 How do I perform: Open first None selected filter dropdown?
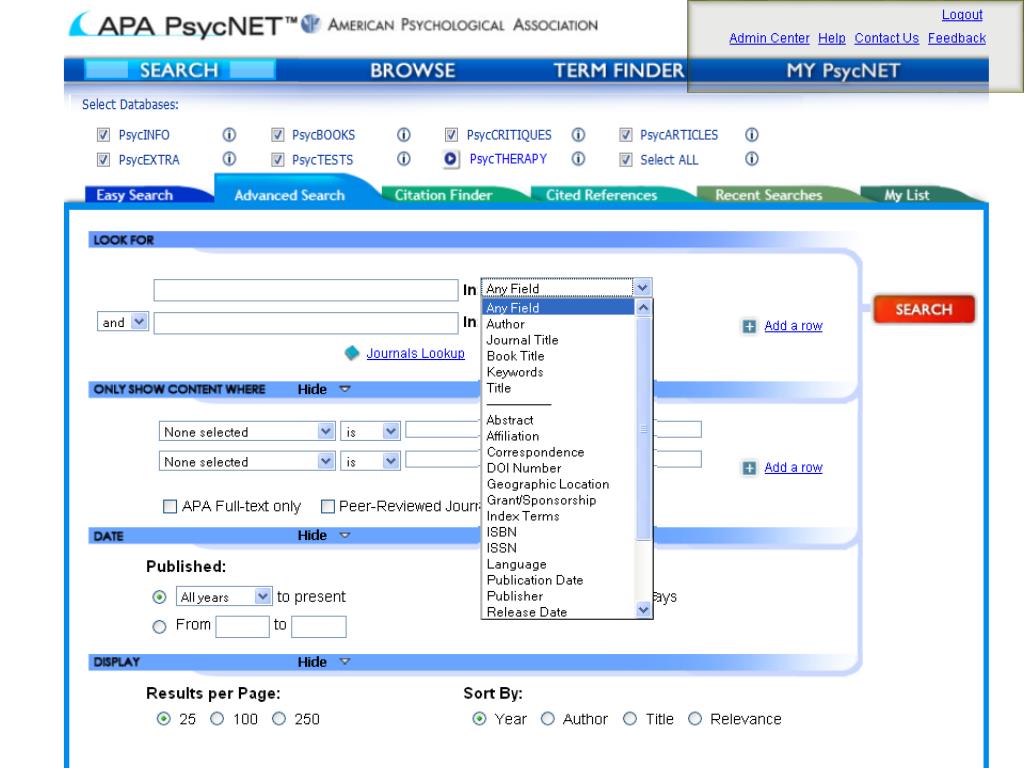(247, 432)
